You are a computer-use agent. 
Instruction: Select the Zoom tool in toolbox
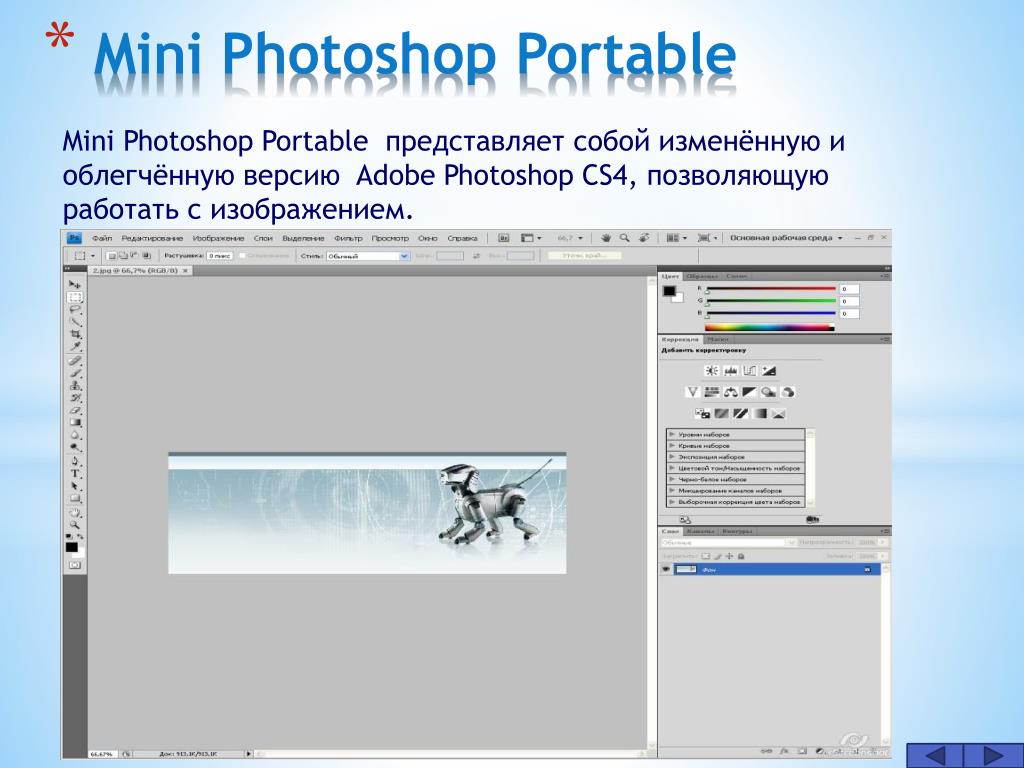[x=75, y=524]
